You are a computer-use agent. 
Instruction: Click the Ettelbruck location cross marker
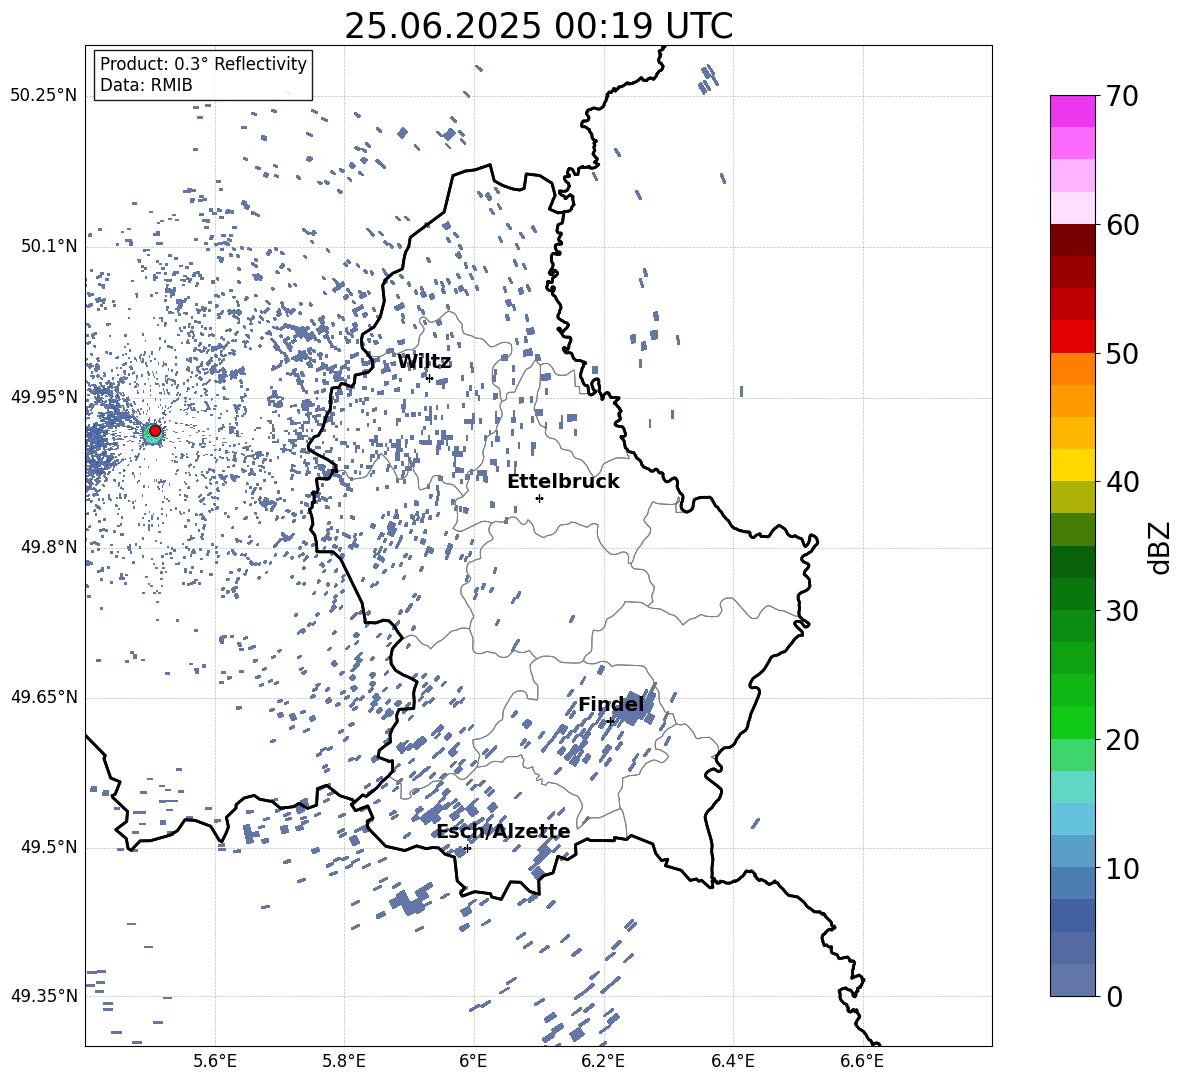pos(539,498)
